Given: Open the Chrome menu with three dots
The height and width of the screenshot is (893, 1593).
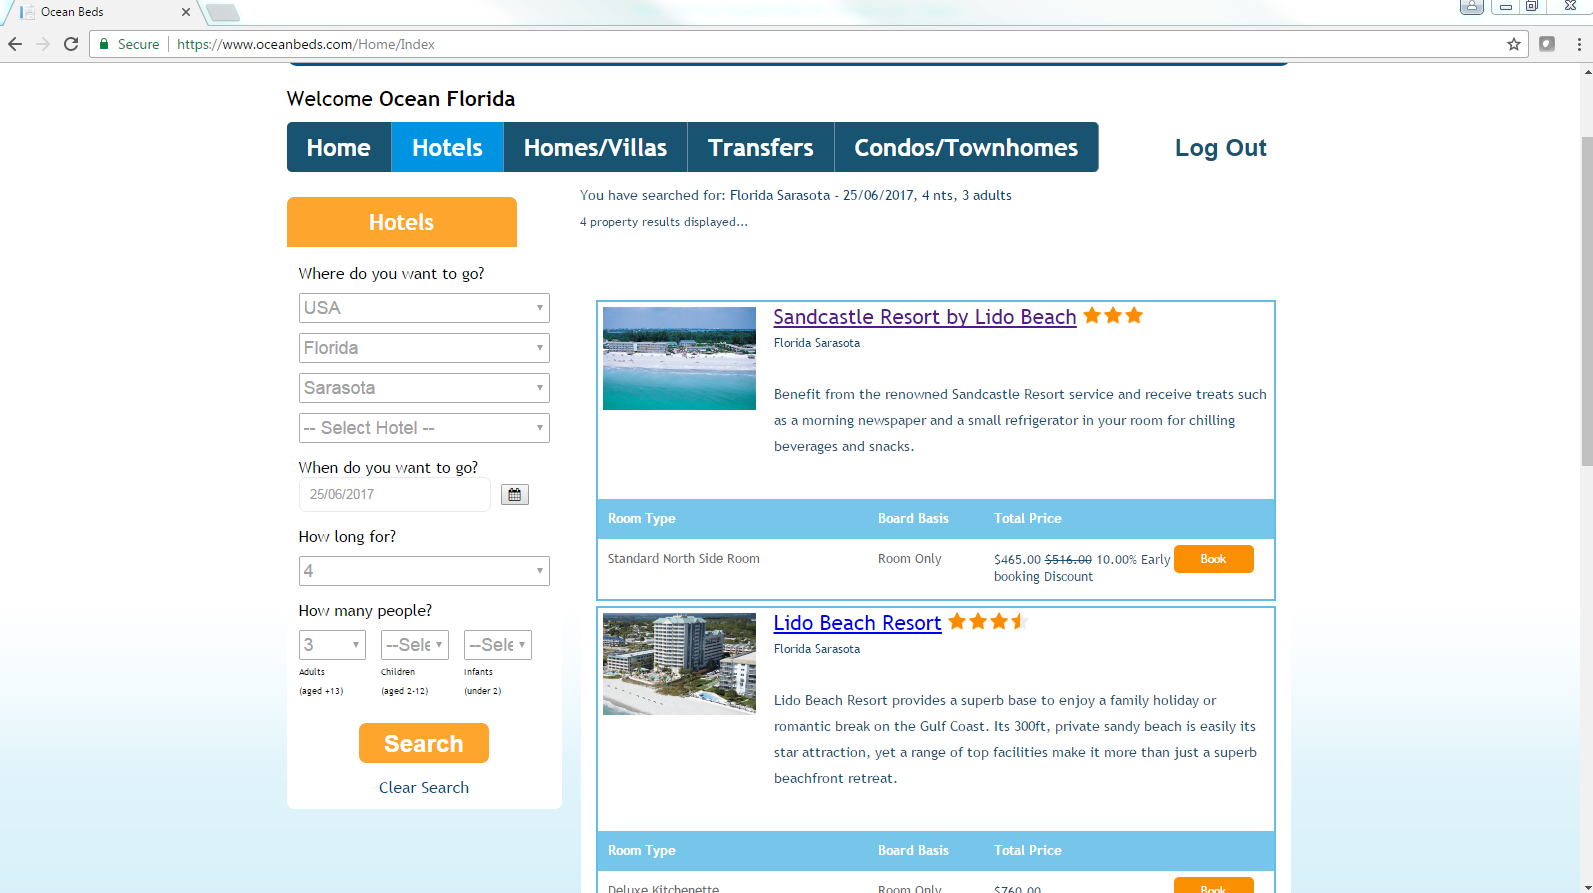Looking at the screenshot, I should (1579, 44).
